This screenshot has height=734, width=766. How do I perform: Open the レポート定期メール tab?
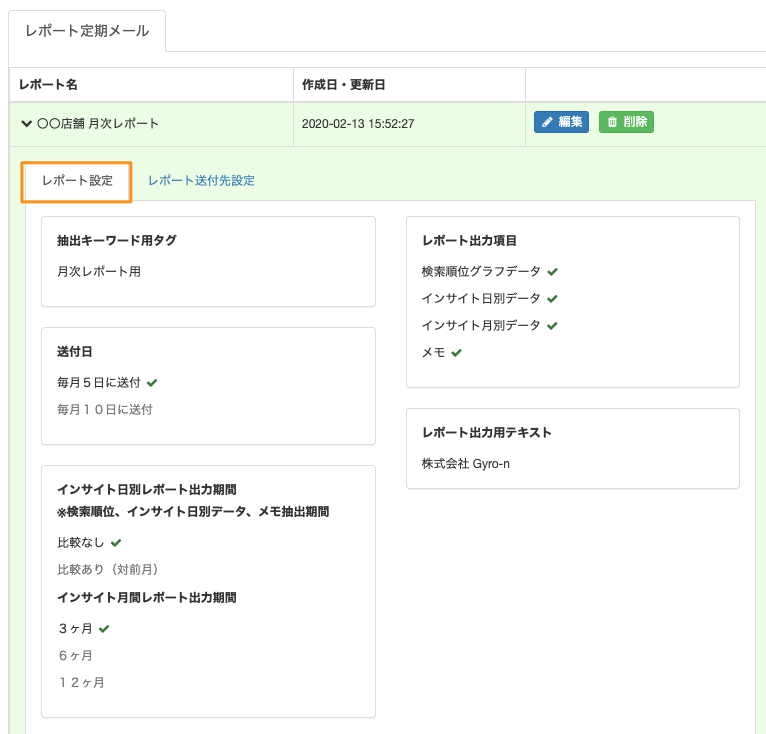pos(87,31)
